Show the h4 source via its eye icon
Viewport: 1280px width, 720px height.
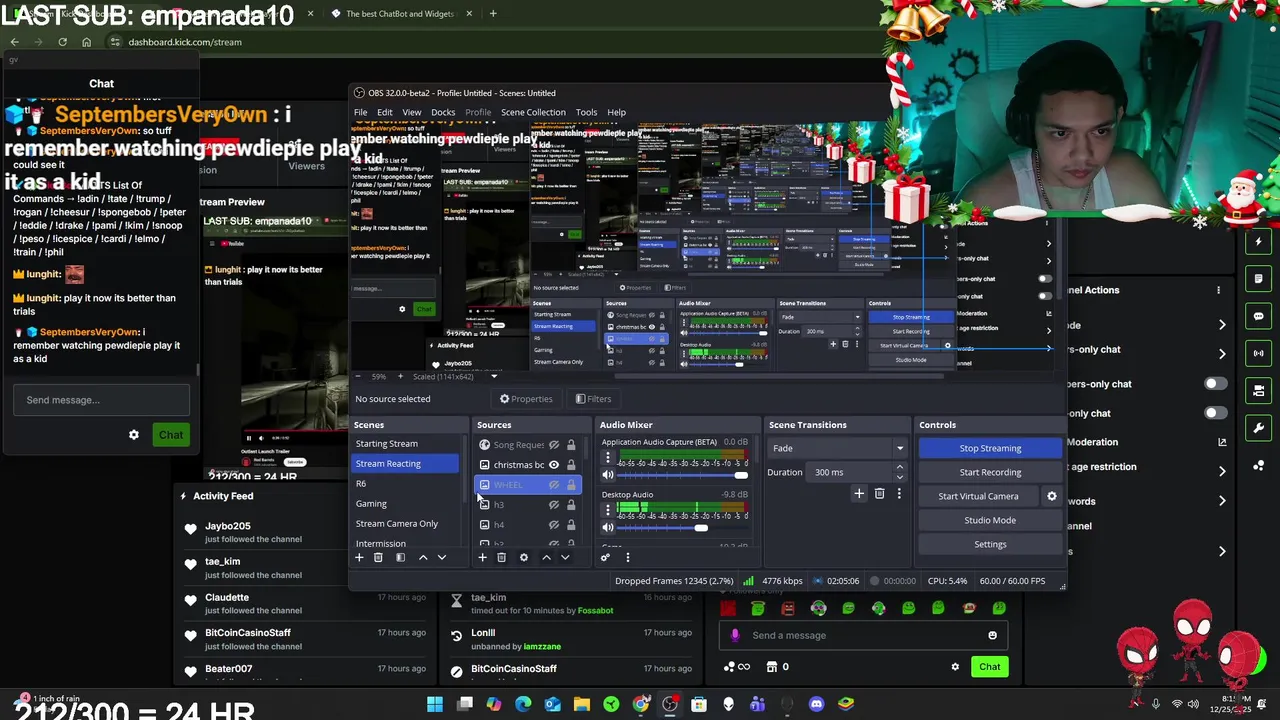(x=553, y=525)
